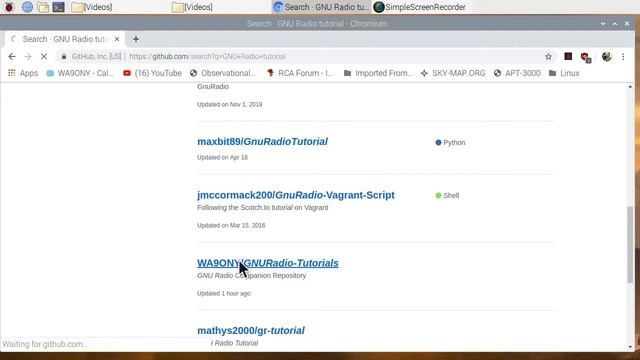The image size is (640, 360).
Task: Click scrollbar down arrow
Action: pos(631,347)
